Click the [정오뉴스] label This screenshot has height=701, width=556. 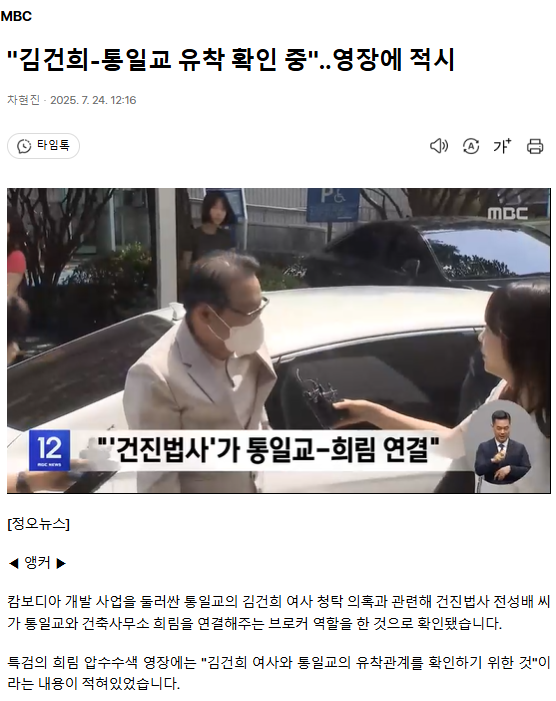(x=38, y=524)
